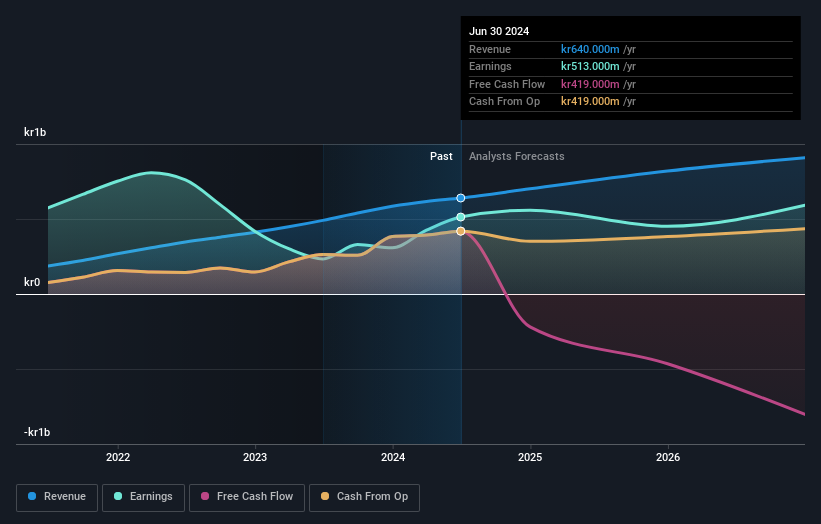Click the 2023 x-axis label
821x524 pixels.
pos(255,457)
